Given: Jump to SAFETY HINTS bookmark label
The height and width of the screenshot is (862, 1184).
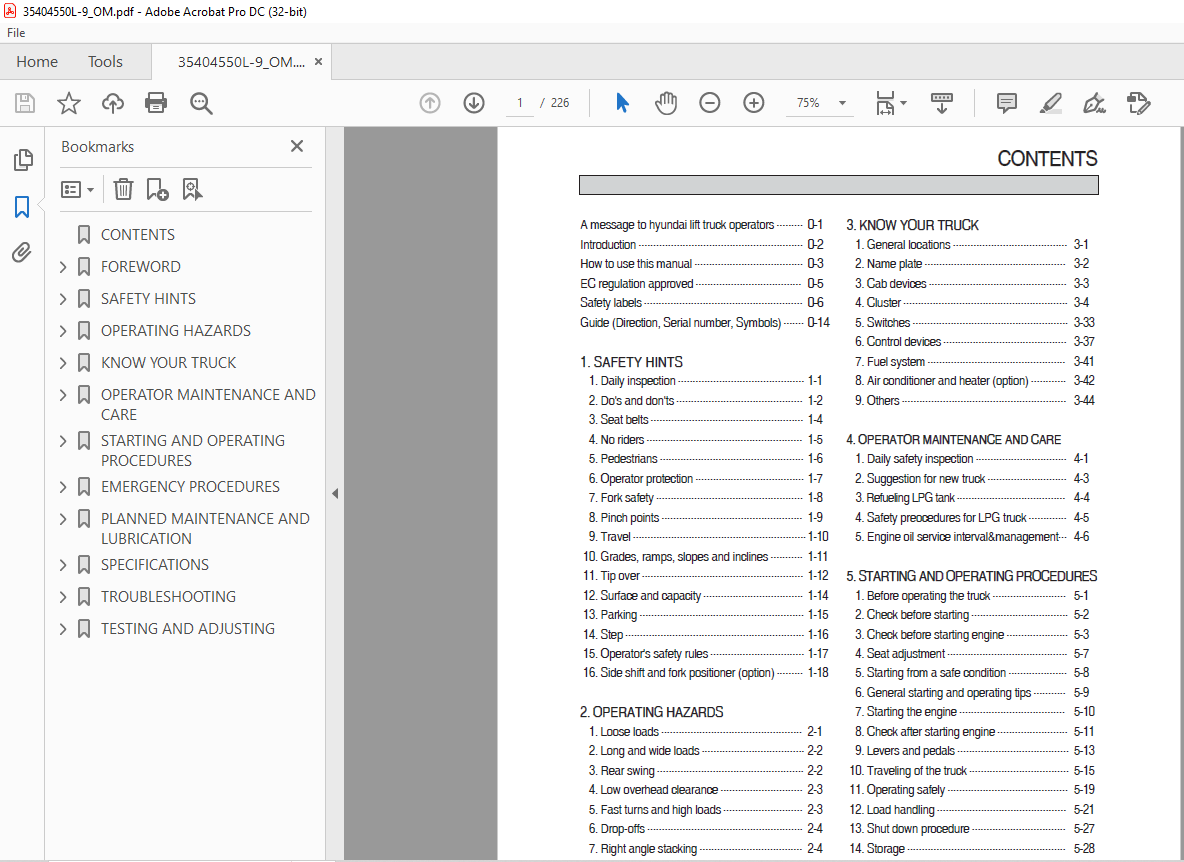Looking at the screenshot, I should (x=148, y=299).
